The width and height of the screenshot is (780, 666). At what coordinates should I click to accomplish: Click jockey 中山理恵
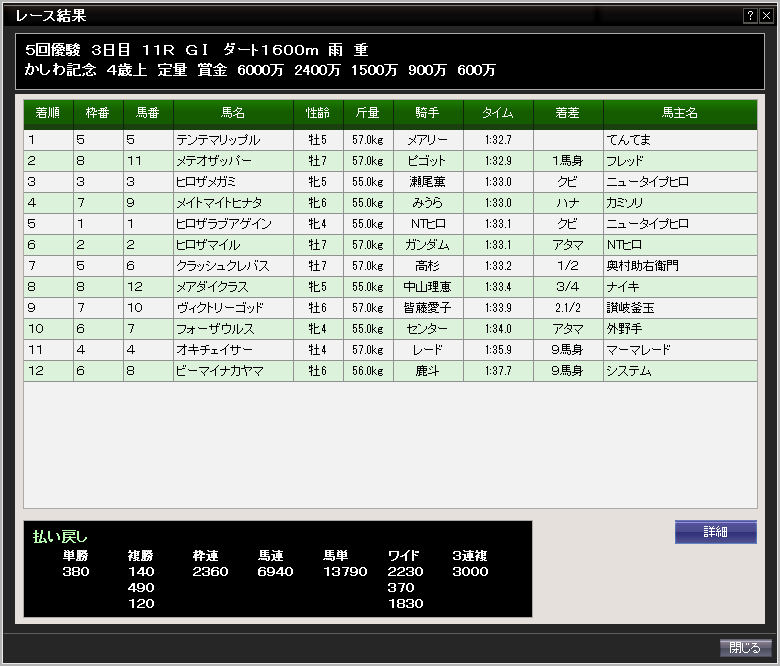click(x=427, y=287)
